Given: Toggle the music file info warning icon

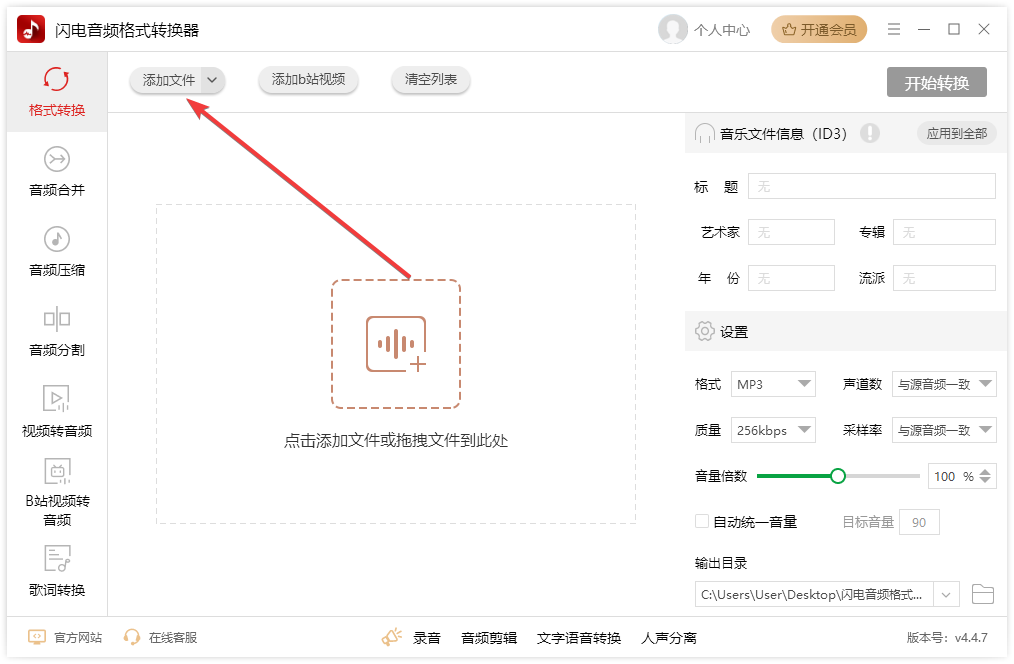Looking at the screenshot, I should (x=870, y=132).
